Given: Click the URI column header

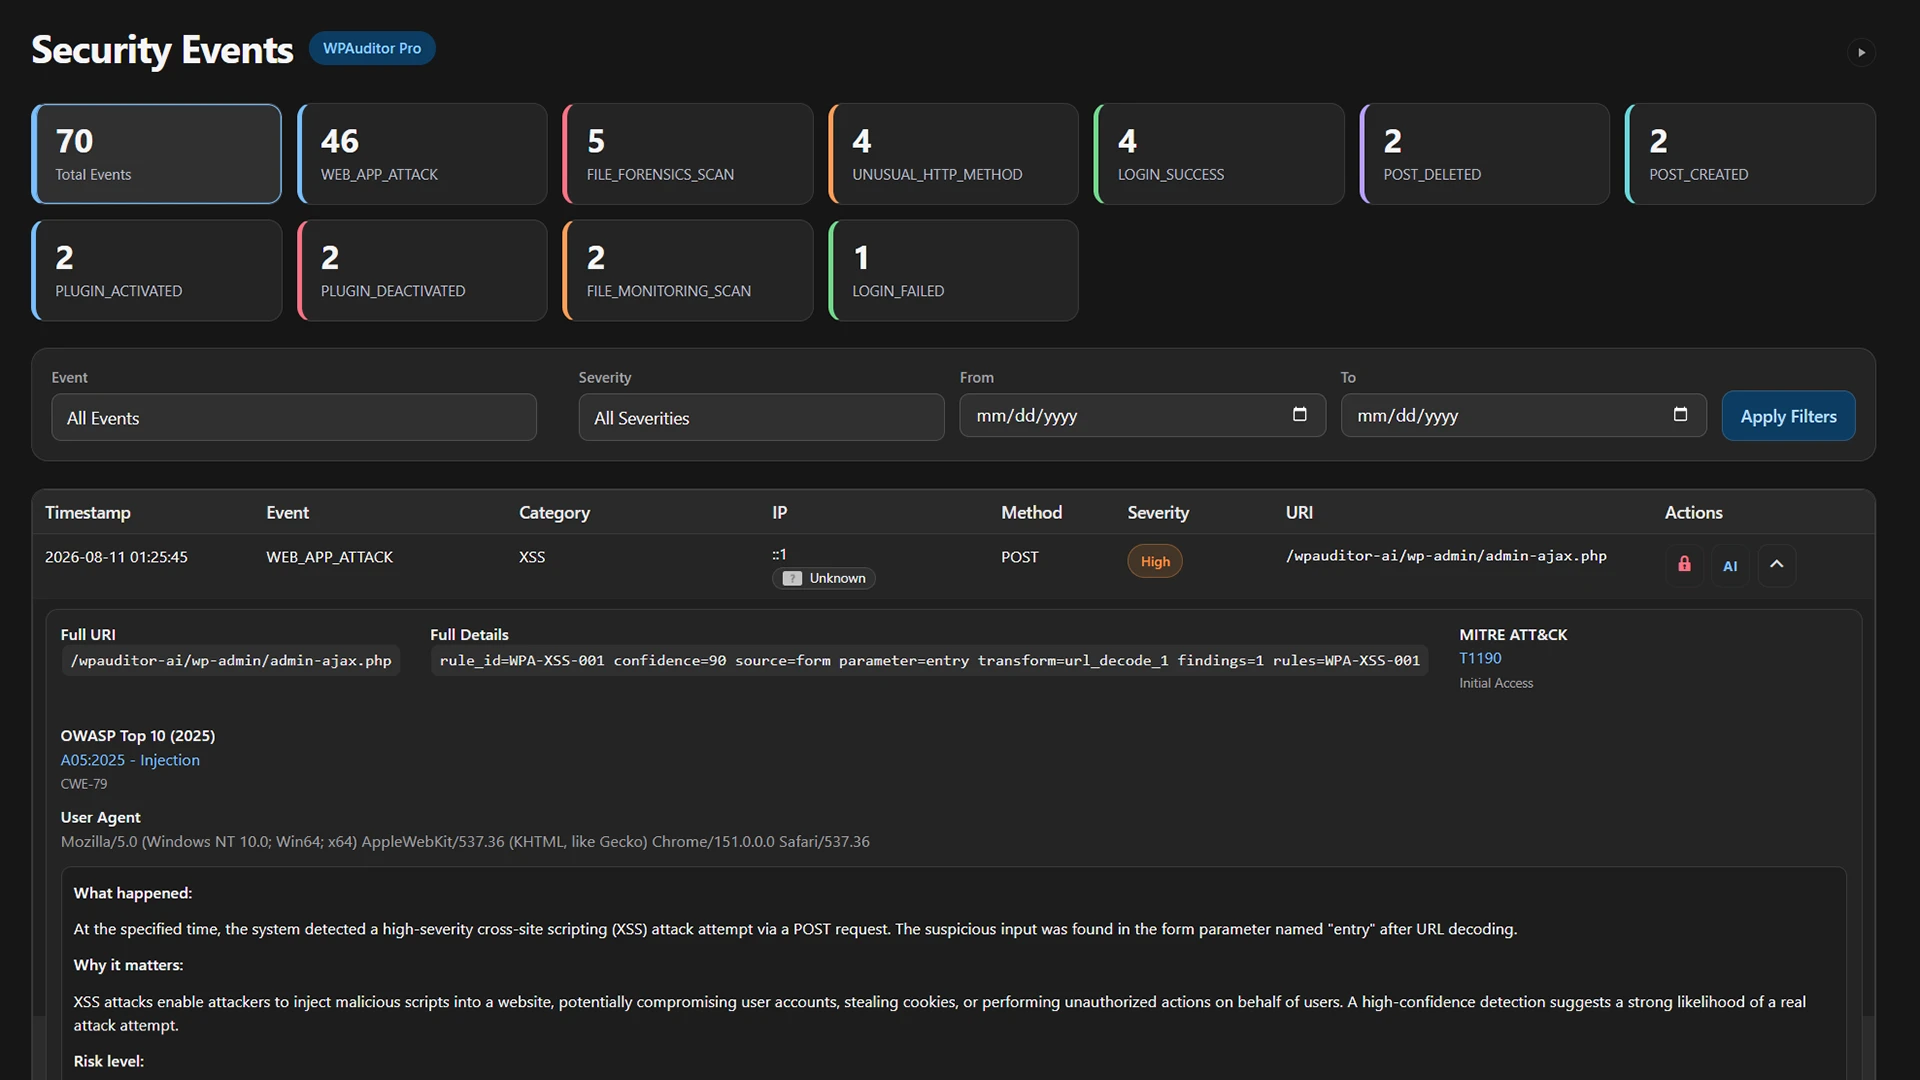Looking at the screenshot, I should point(1299,512).
